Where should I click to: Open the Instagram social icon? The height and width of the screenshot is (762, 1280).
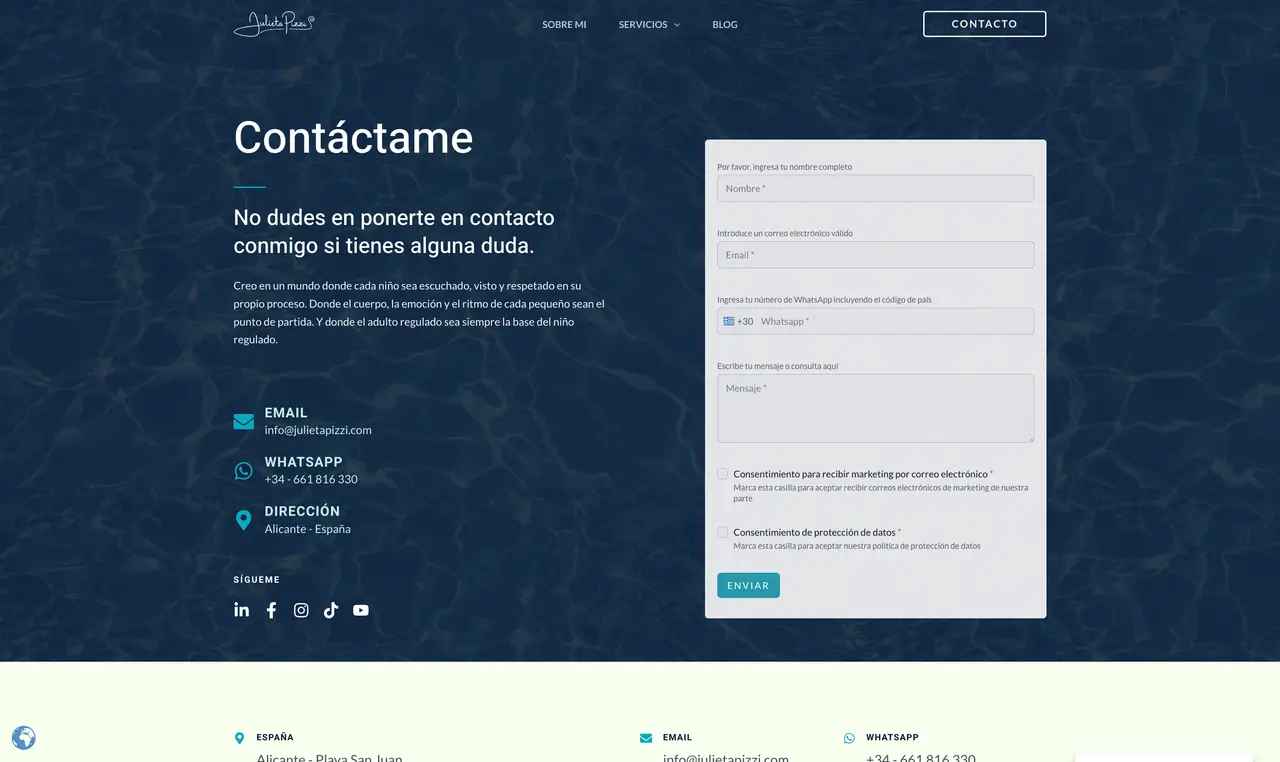tap(301, 610)
